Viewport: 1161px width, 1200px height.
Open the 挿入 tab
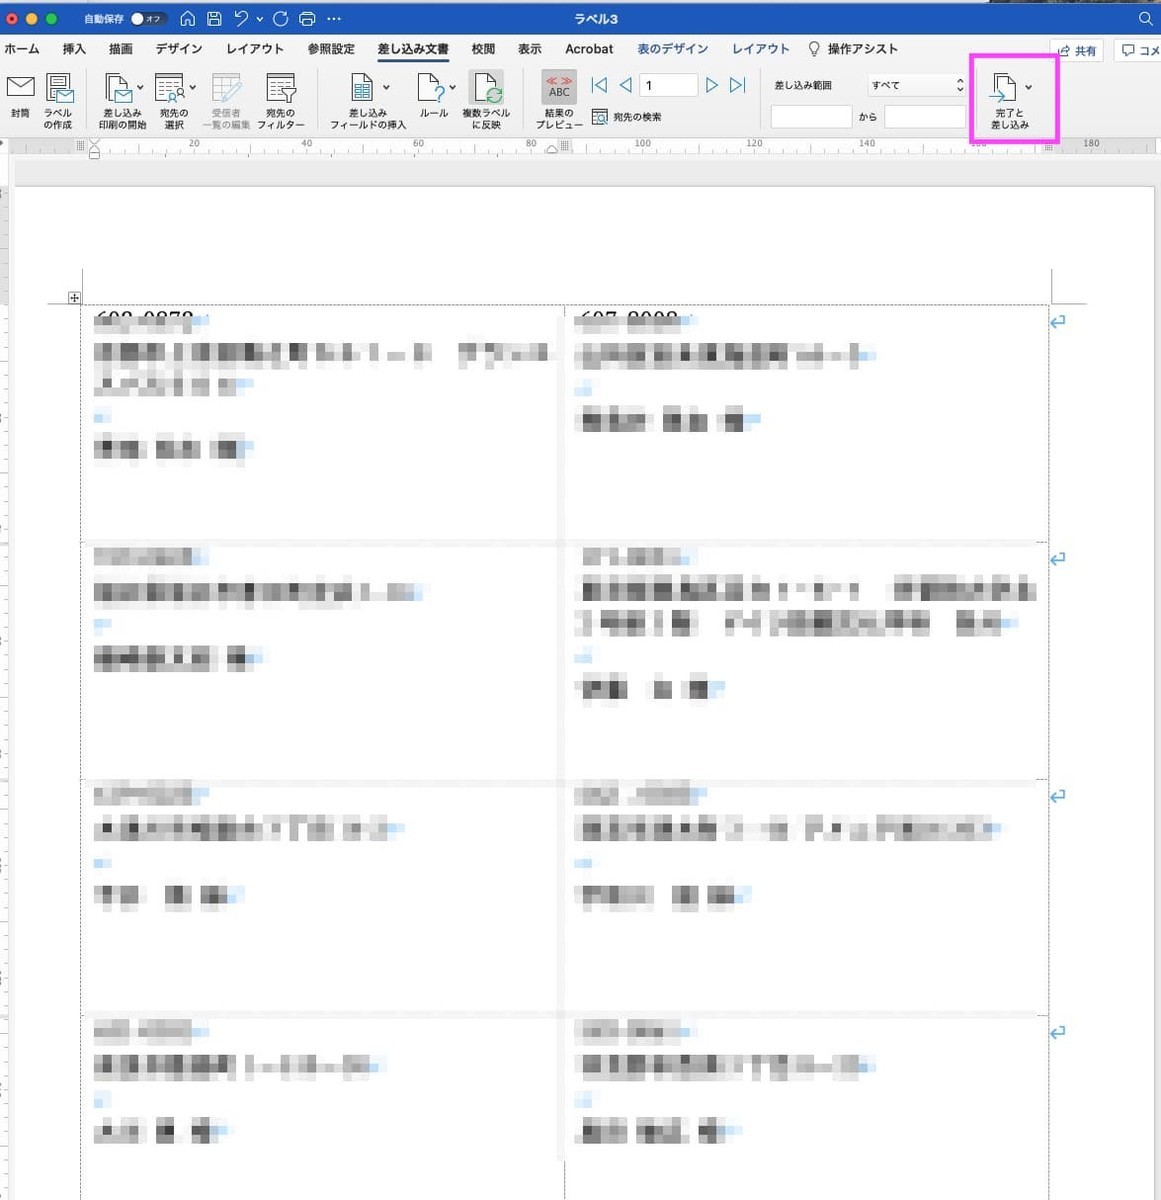coord(74,48)
